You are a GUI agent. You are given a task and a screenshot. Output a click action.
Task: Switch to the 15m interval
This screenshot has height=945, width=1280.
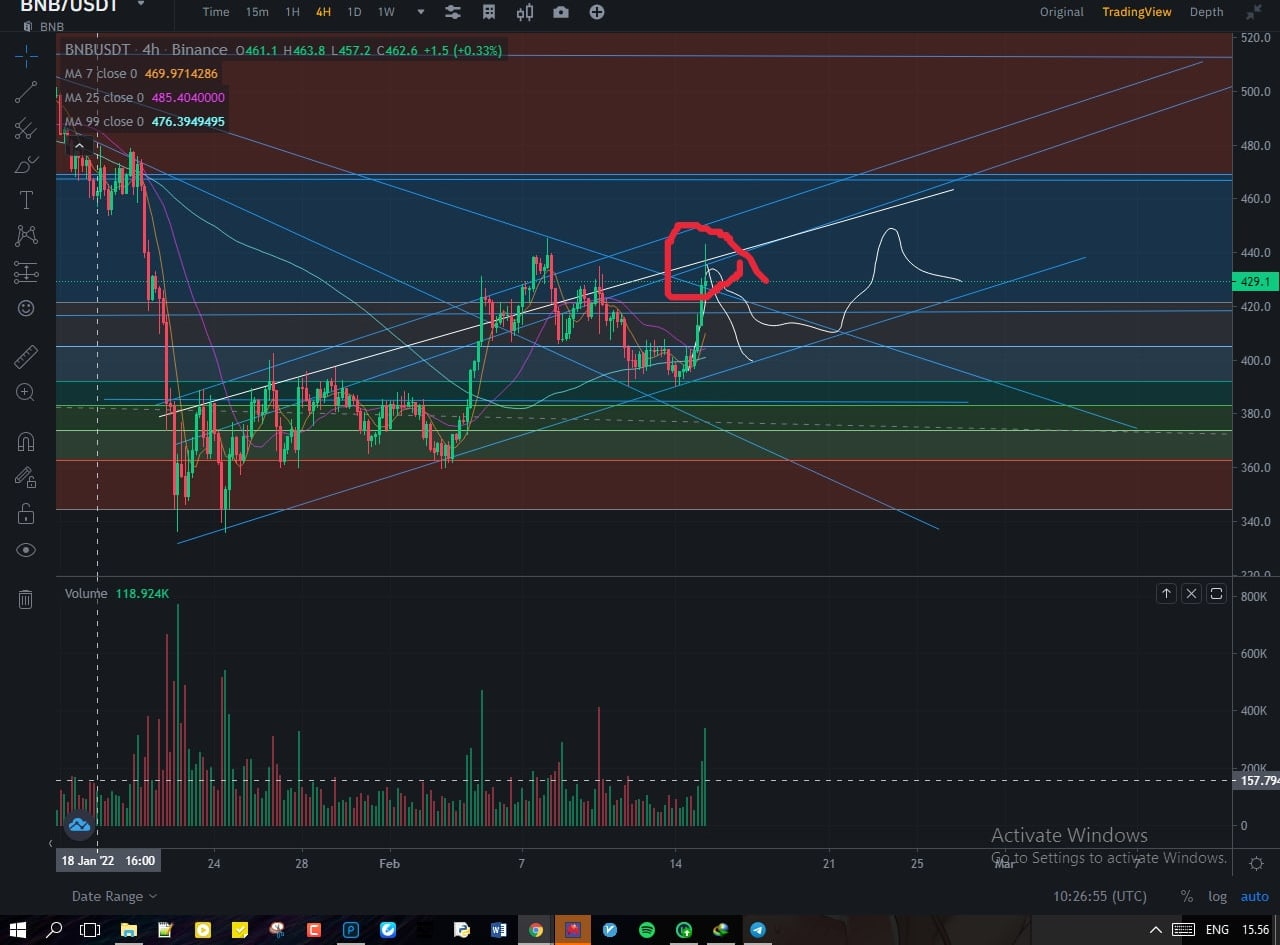click(257, 12)
